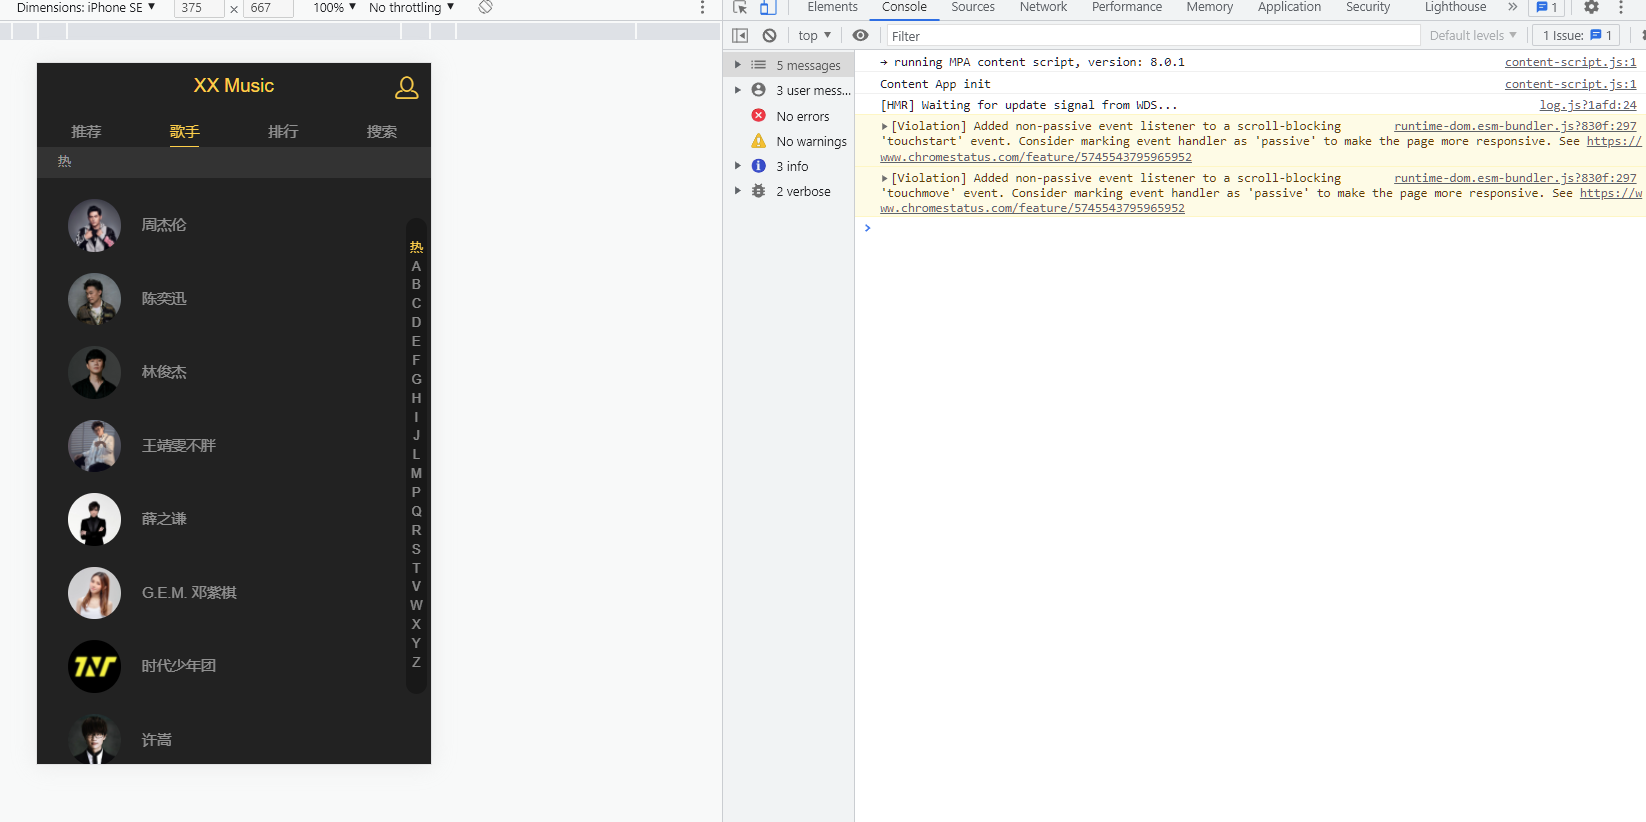Click 陈奕迅's avatar
Viewport: 1646px width, 822px height.
94,299
